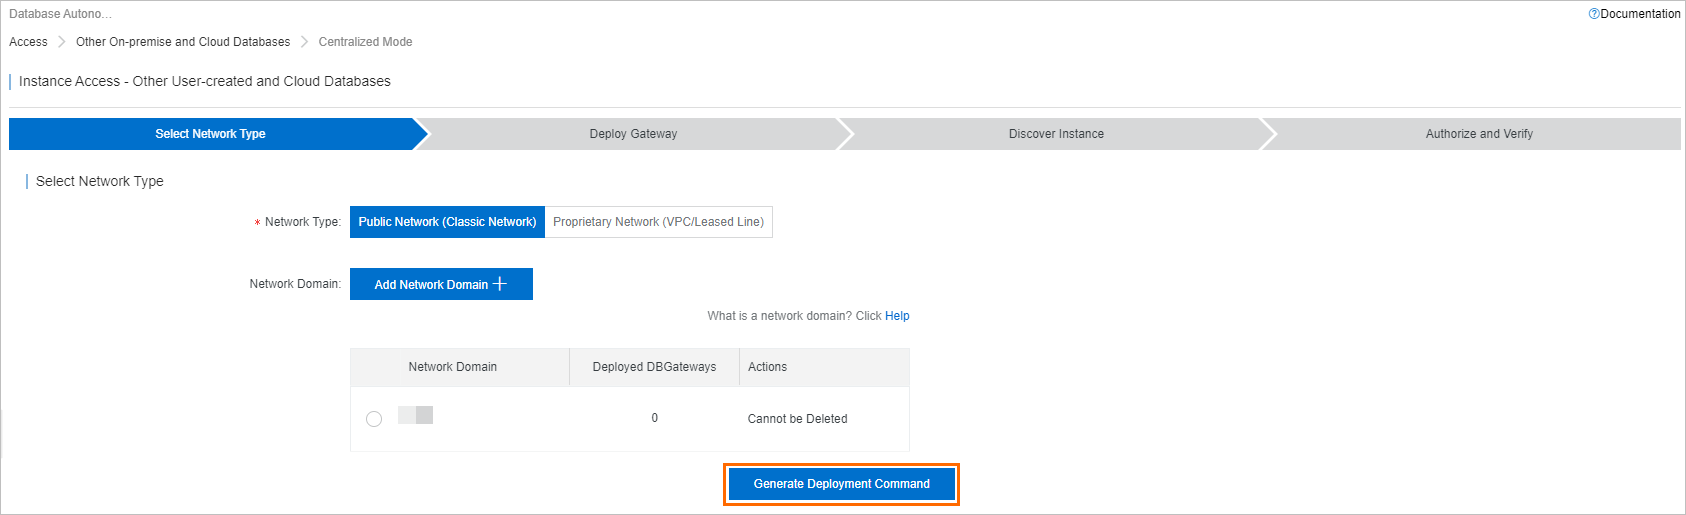Open Other On-premise and Cloud Databases breadcrumb
This screenshot has height=515, width=1686.
click(x=183, y=42)
